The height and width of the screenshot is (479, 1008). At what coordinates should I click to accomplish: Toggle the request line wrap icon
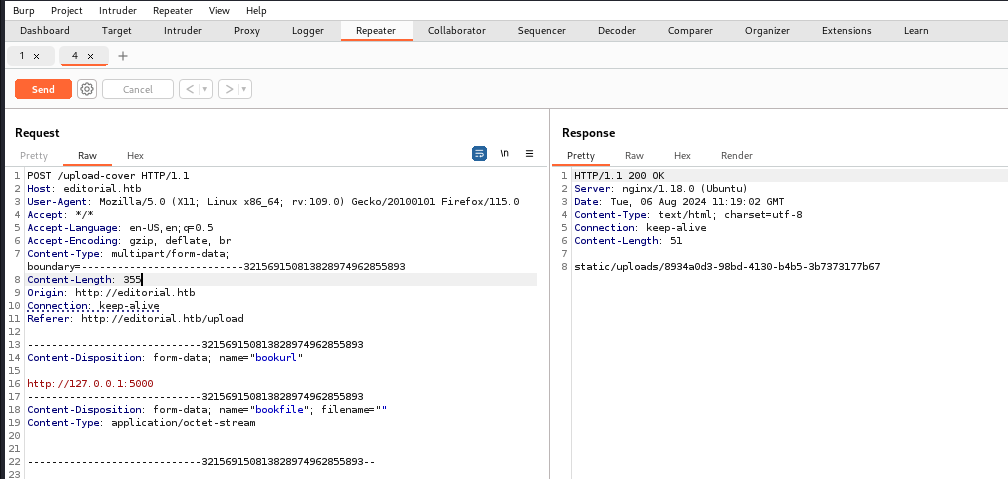479,154
